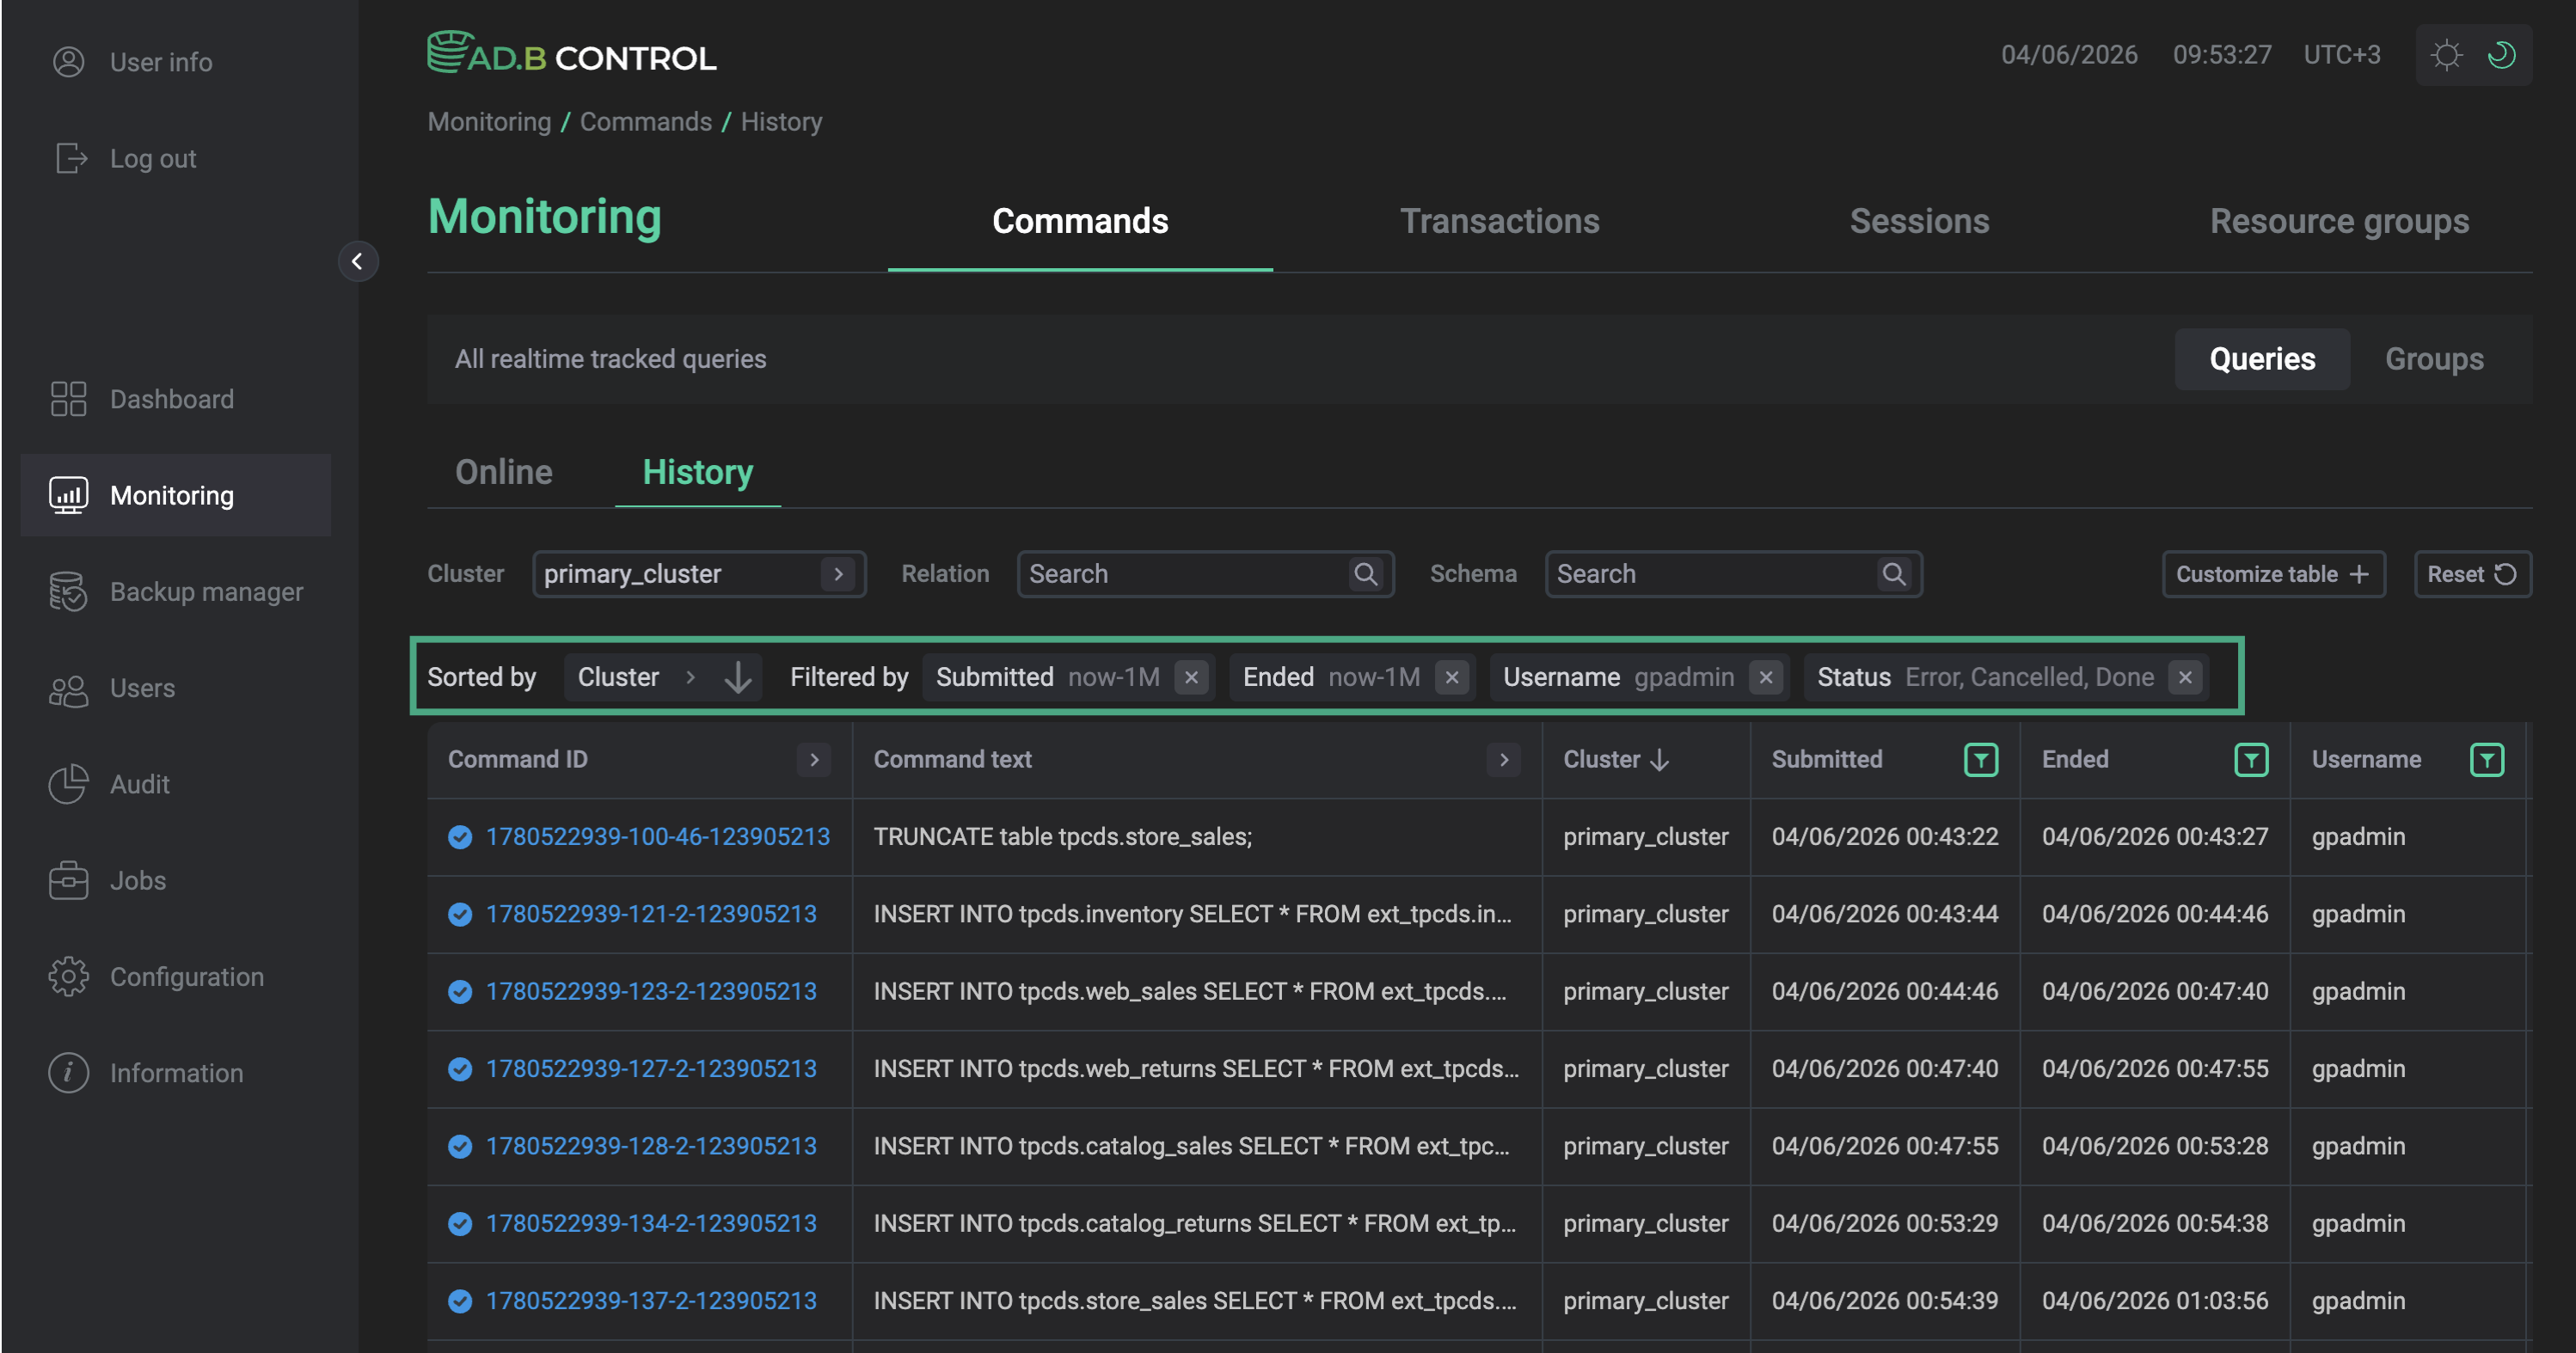Switch to the Sessions tab
Screen dimensions: 2576x1353
[x=1919, y=221]
